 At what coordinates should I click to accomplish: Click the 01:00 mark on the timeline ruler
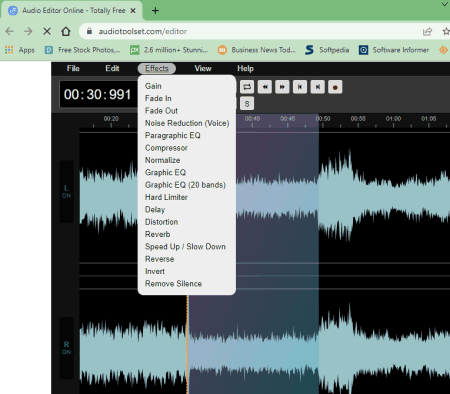(x=393, y=119)
